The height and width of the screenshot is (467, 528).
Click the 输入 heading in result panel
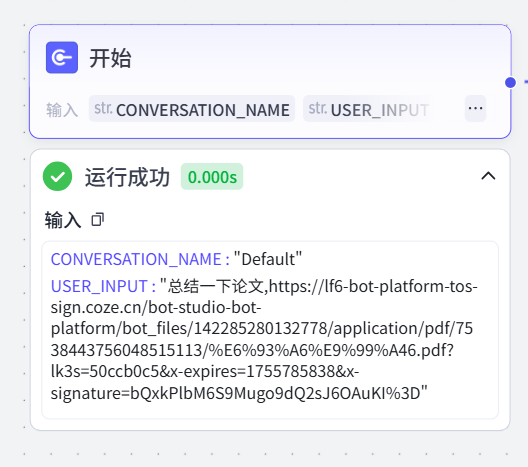point(63,220)
